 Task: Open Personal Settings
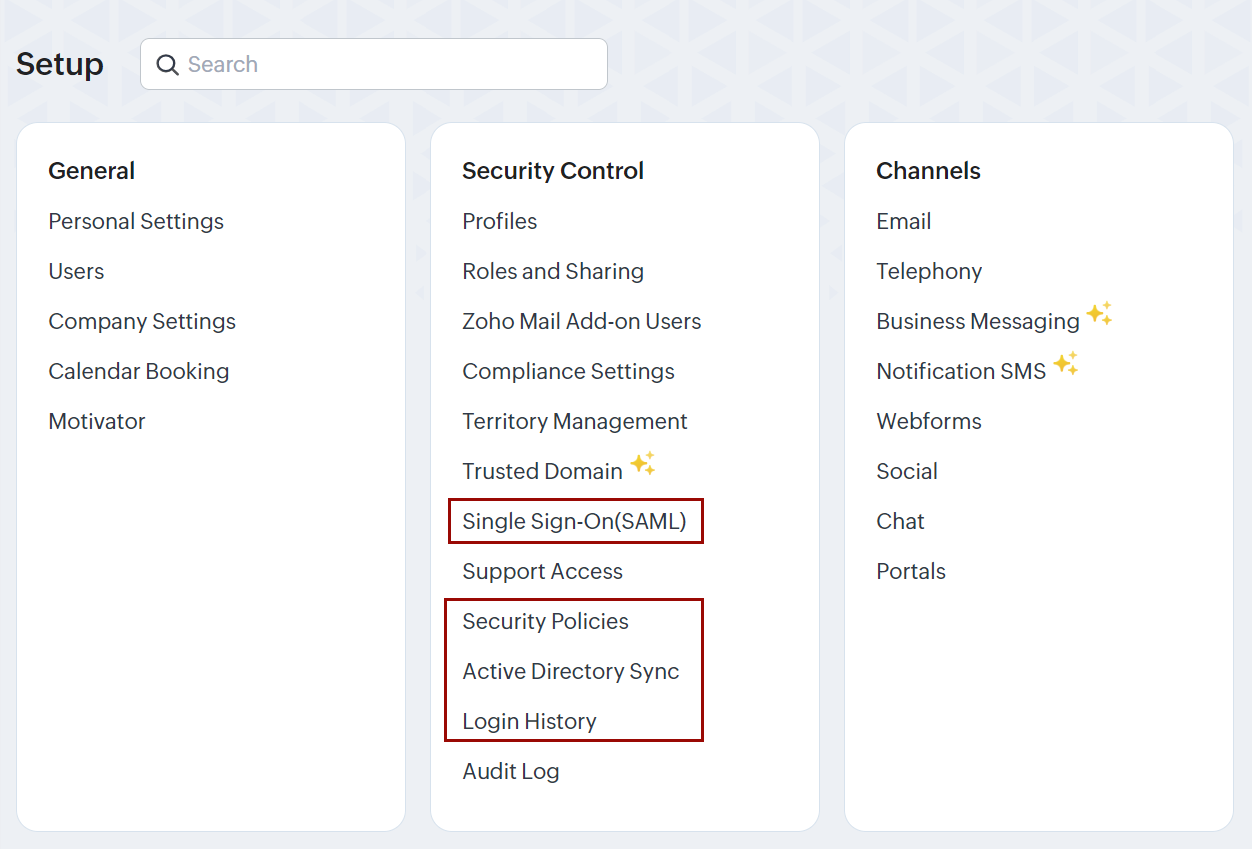(x=136, y=221)
